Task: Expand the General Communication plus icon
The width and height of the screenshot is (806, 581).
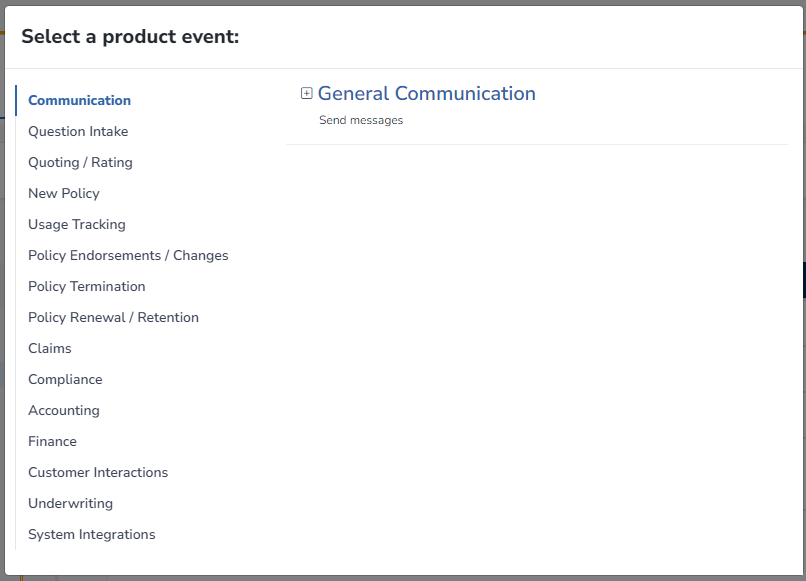Action: pos(306,93)
